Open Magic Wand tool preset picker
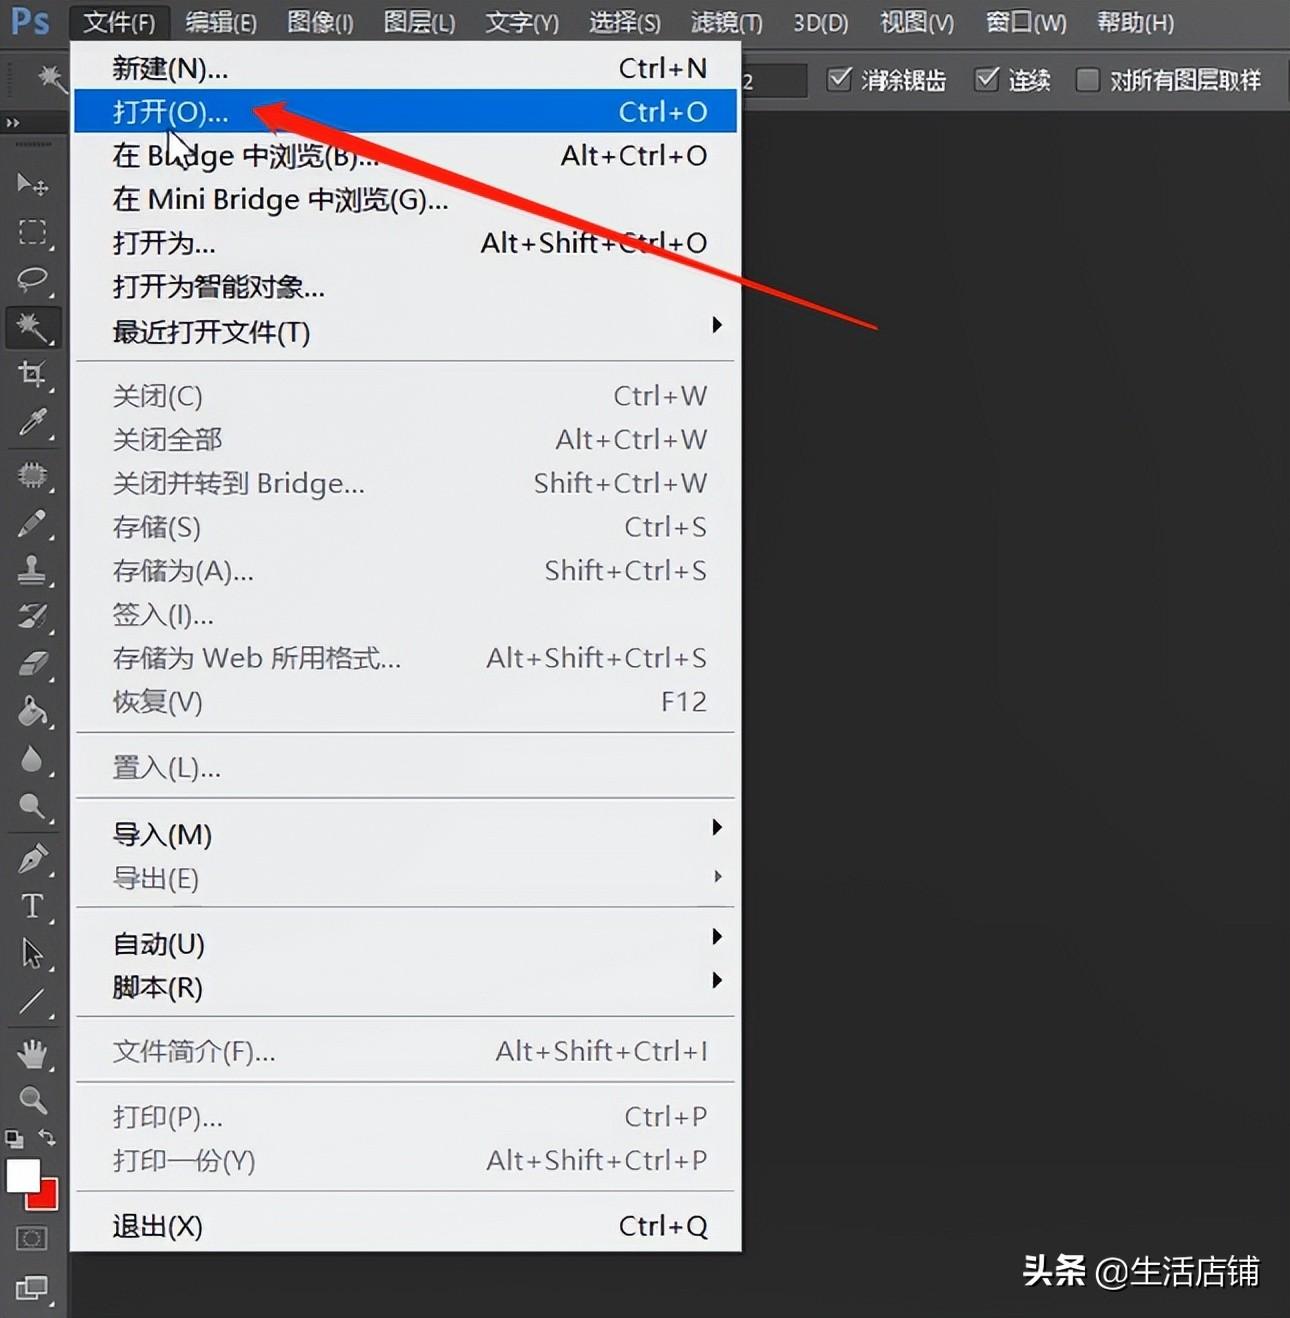This screenshot has width=1290, height=1318. (51, 79)
